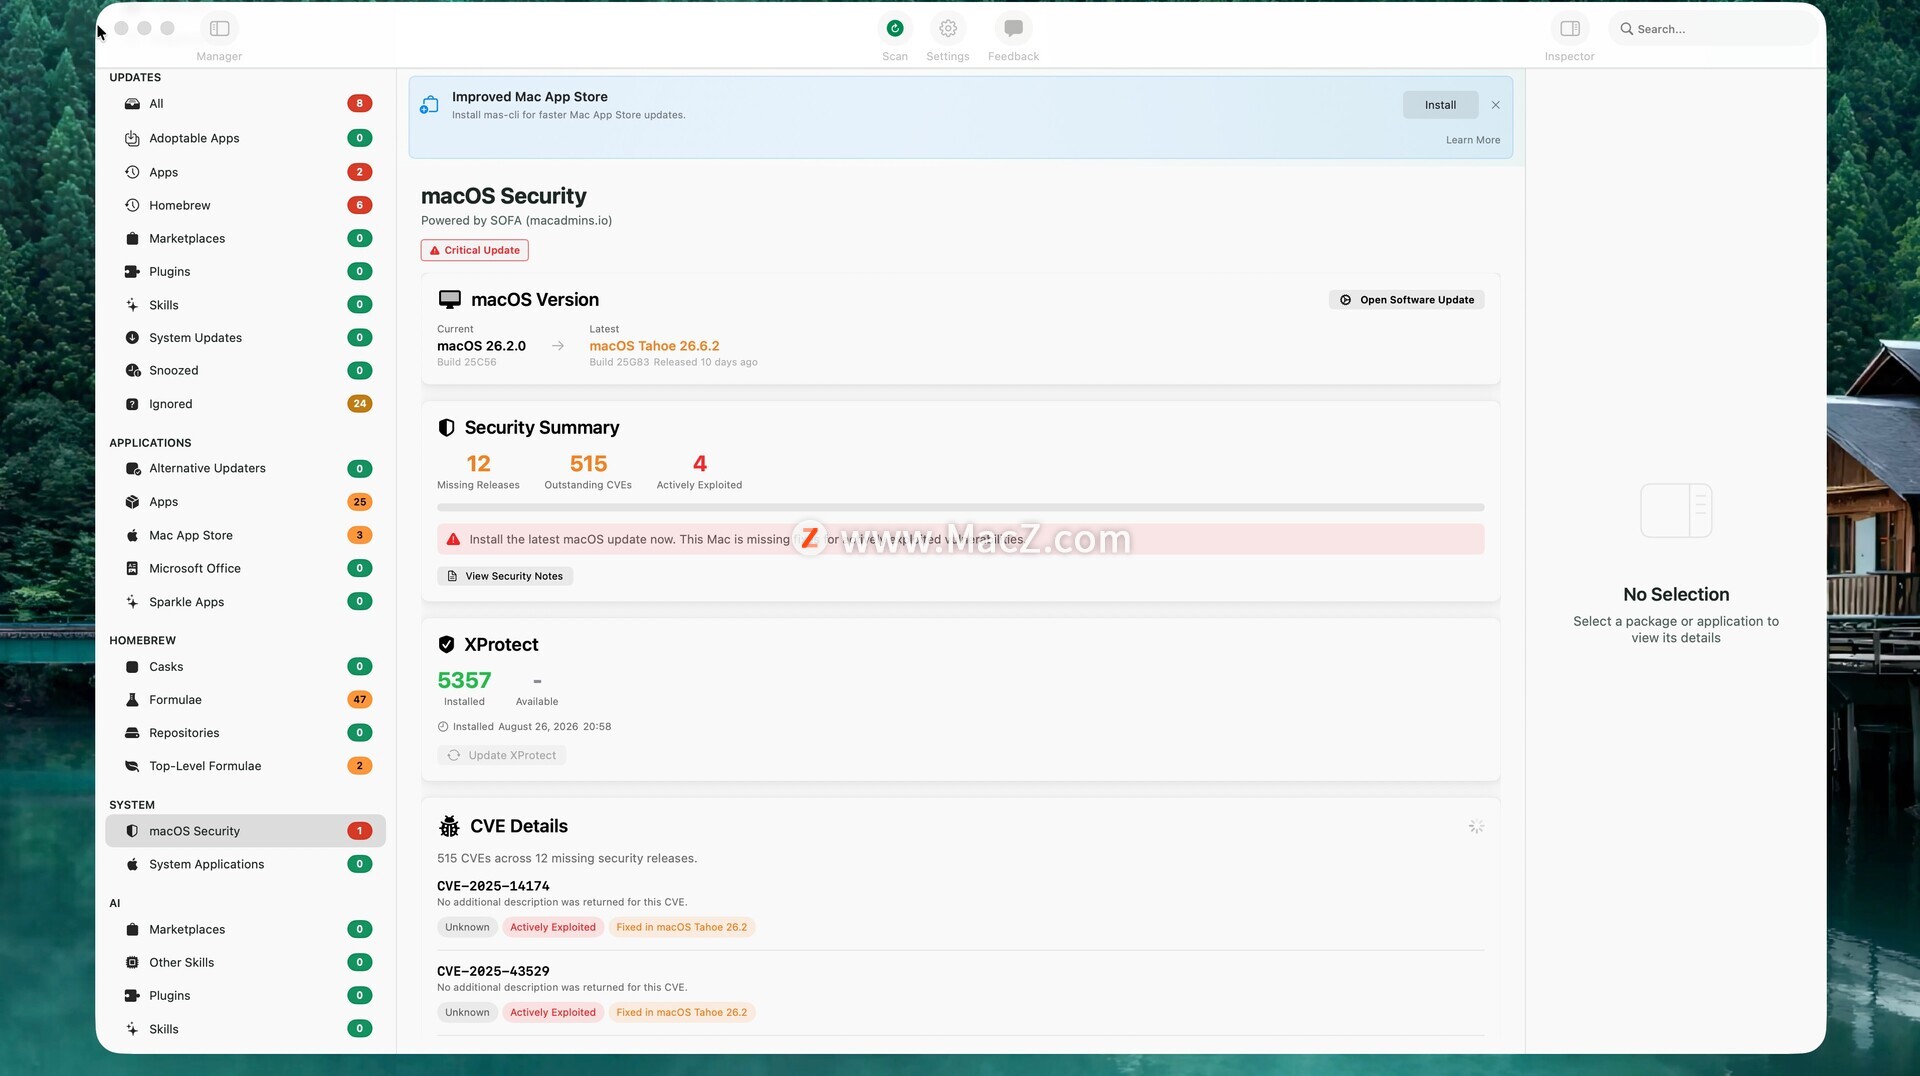Image resolution: width=1920 pixels, height=1076 pixels.
Task: View Security Notes
Action: (505, 576)
